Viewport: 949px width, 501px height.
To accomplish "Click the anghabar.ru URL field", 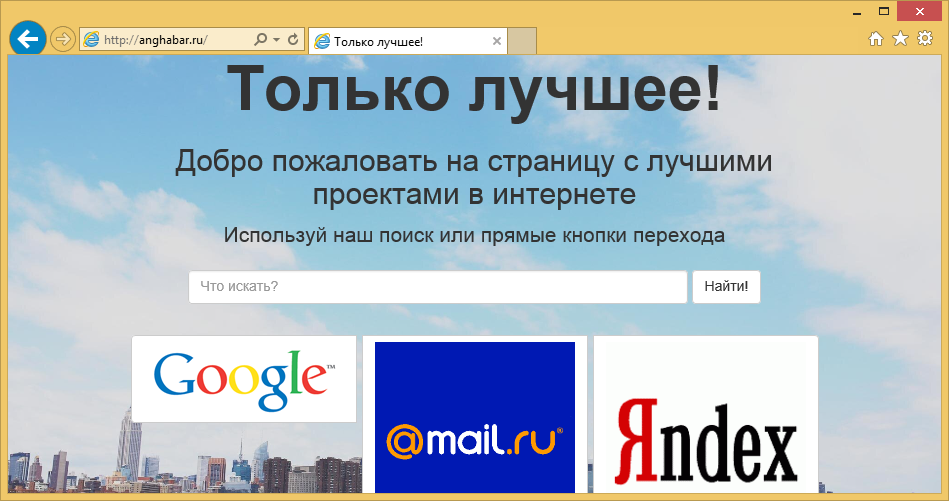I will point(165,40).
